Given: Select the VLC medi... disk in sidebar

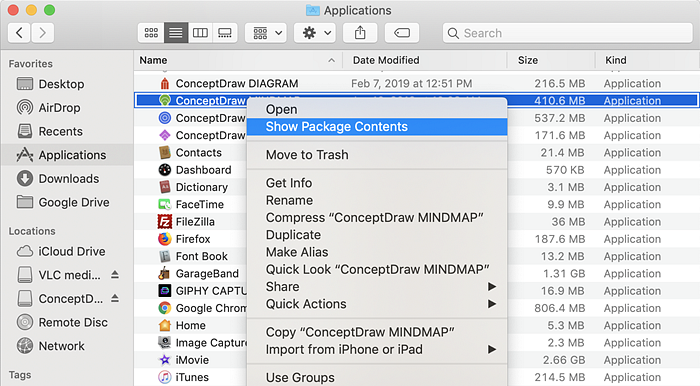Looking at the screenshot, I should click(58, 275).
